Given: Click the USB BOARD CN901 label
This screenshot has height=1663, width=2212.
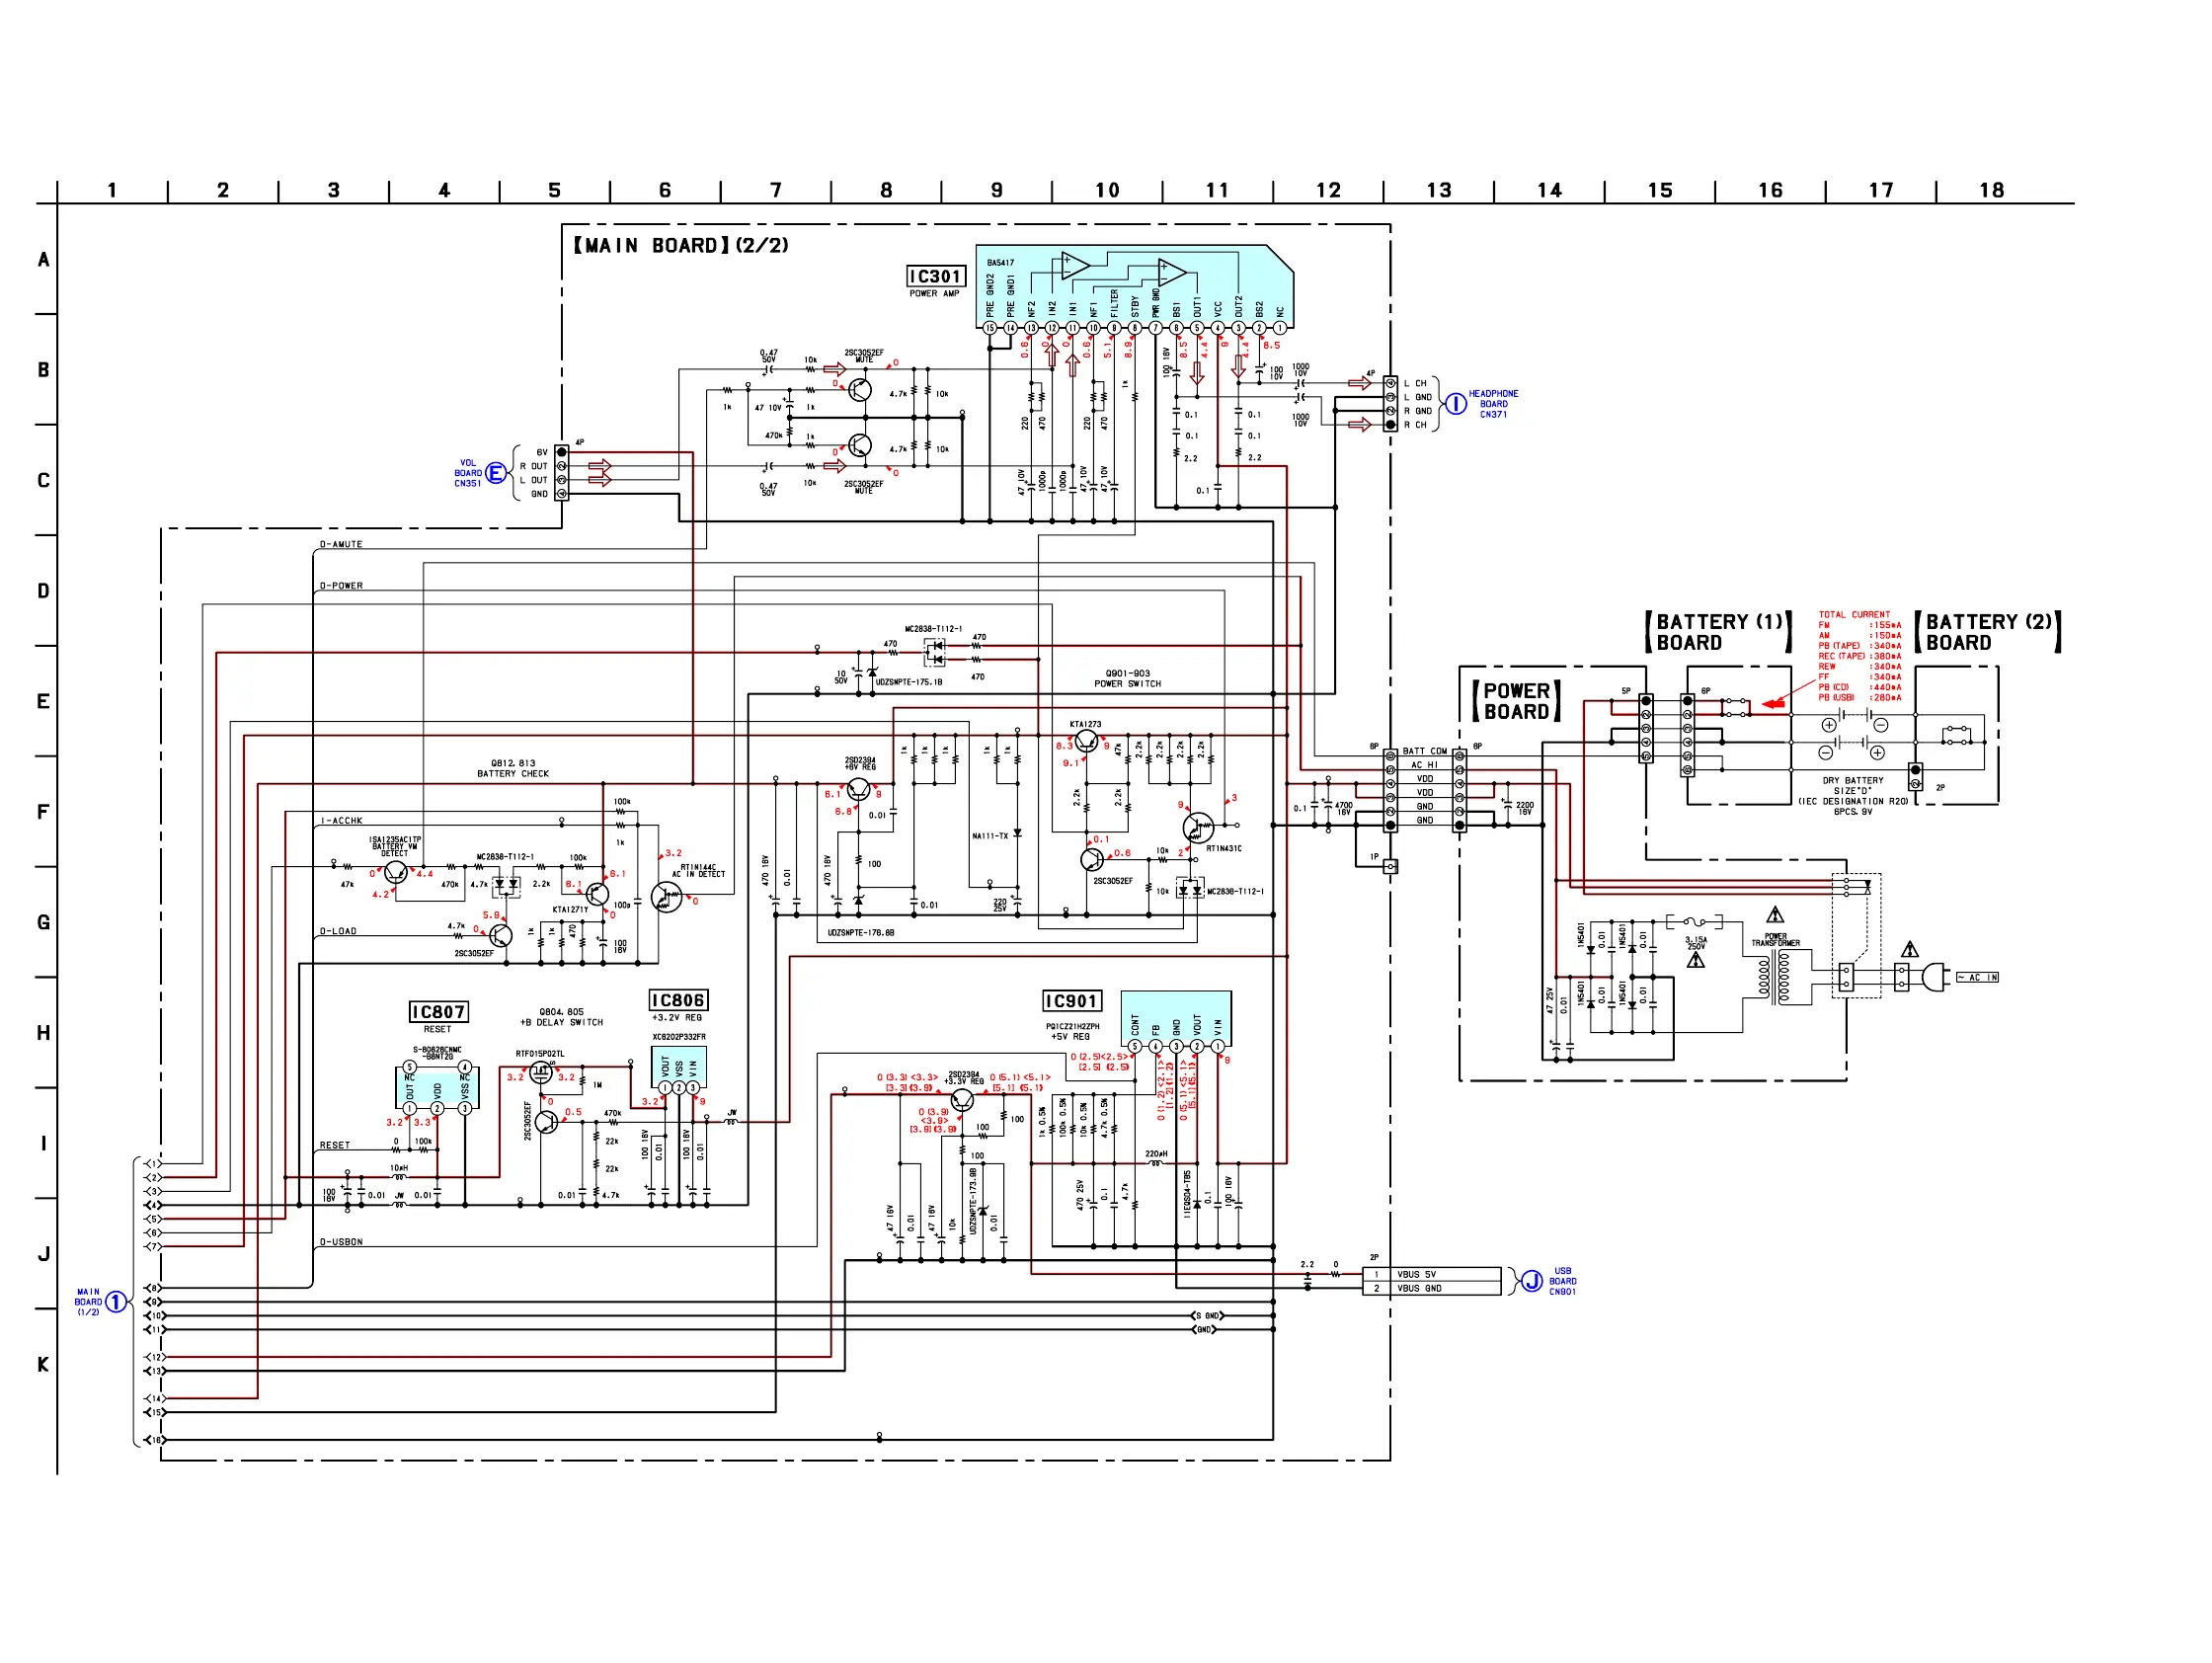Looking at the screenshot, I should (x=1563, y=1281).
